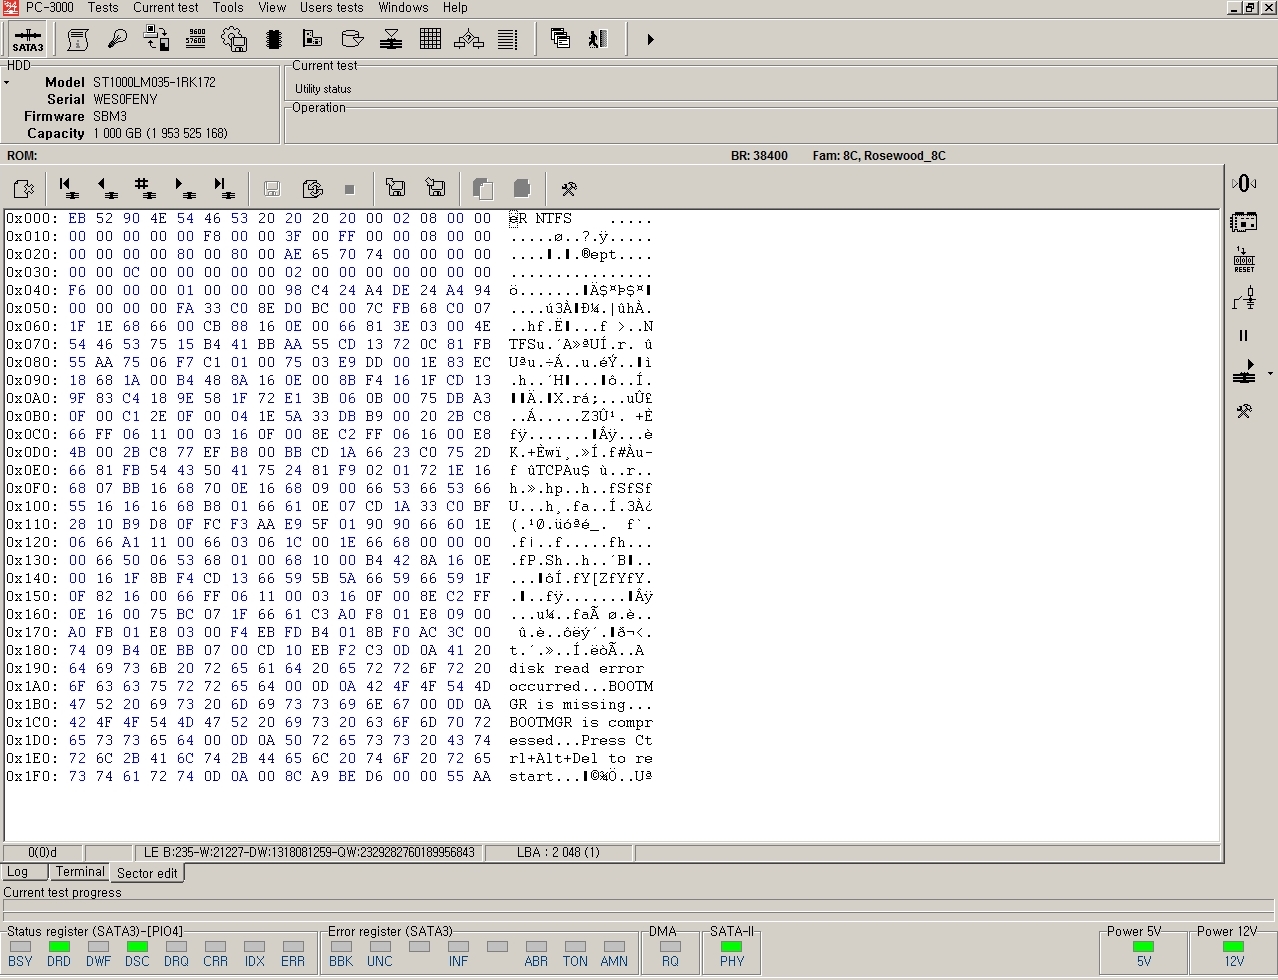Click the heads-on-platter icon in the toolbar
Viewport: 1278px width, 980px height.
pyautogui.click(x=391, y=39)
